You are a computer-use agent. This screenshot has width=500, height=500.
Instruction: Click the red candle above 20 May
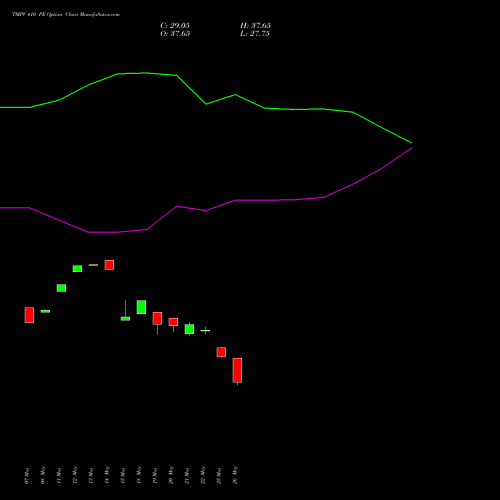pos(173,322)
